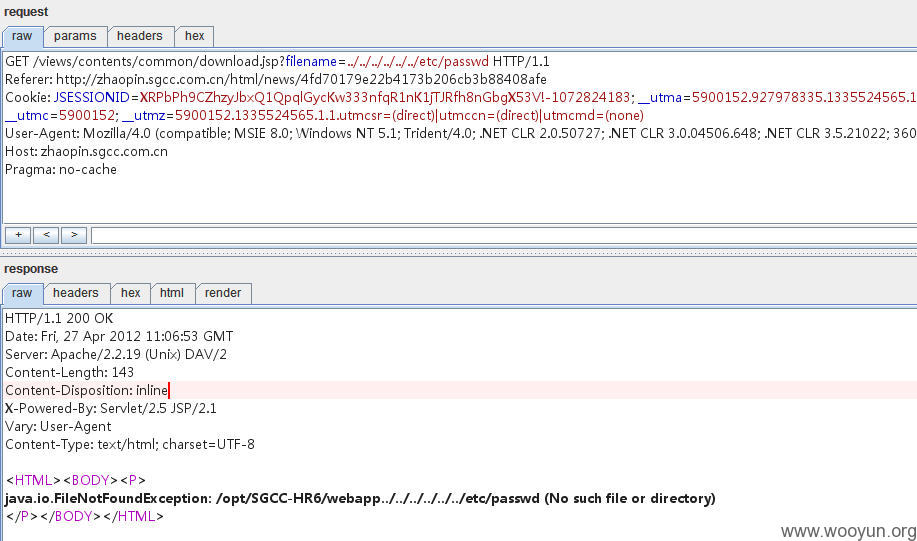This screenshot has width=917, height=541.
Task: Focus the request search input field
Action: point(504,236)
